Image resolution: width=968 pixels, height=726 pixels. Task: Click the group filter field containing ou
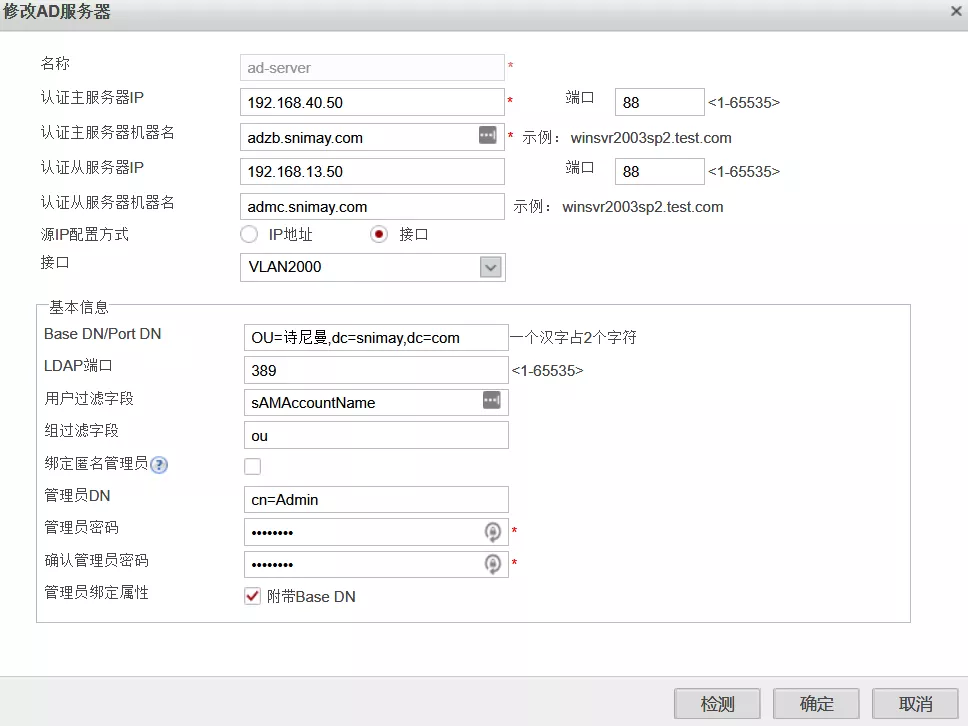[x=375, y=435]
